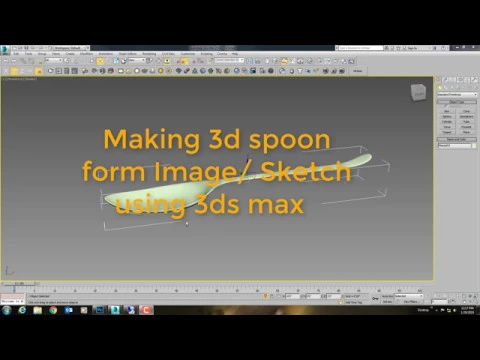Toggle the Auto Key button

point(387,296)
